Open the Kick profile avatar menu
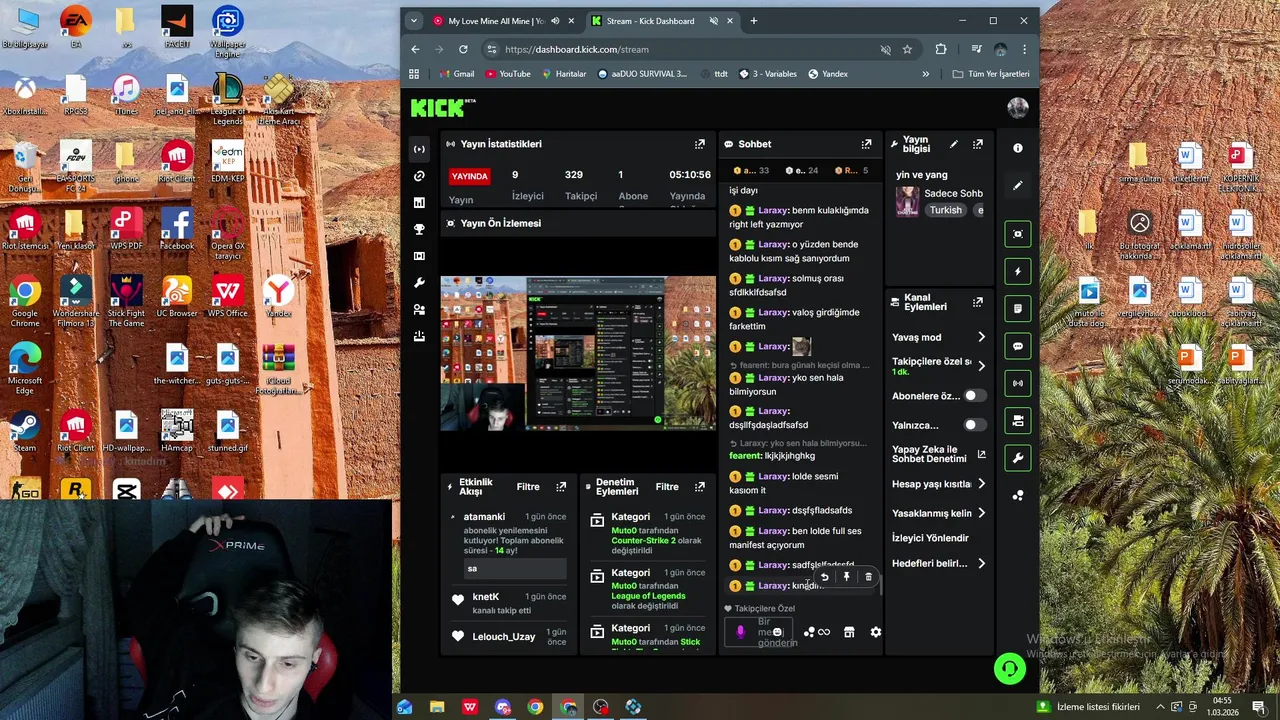 click(1018, 108)
